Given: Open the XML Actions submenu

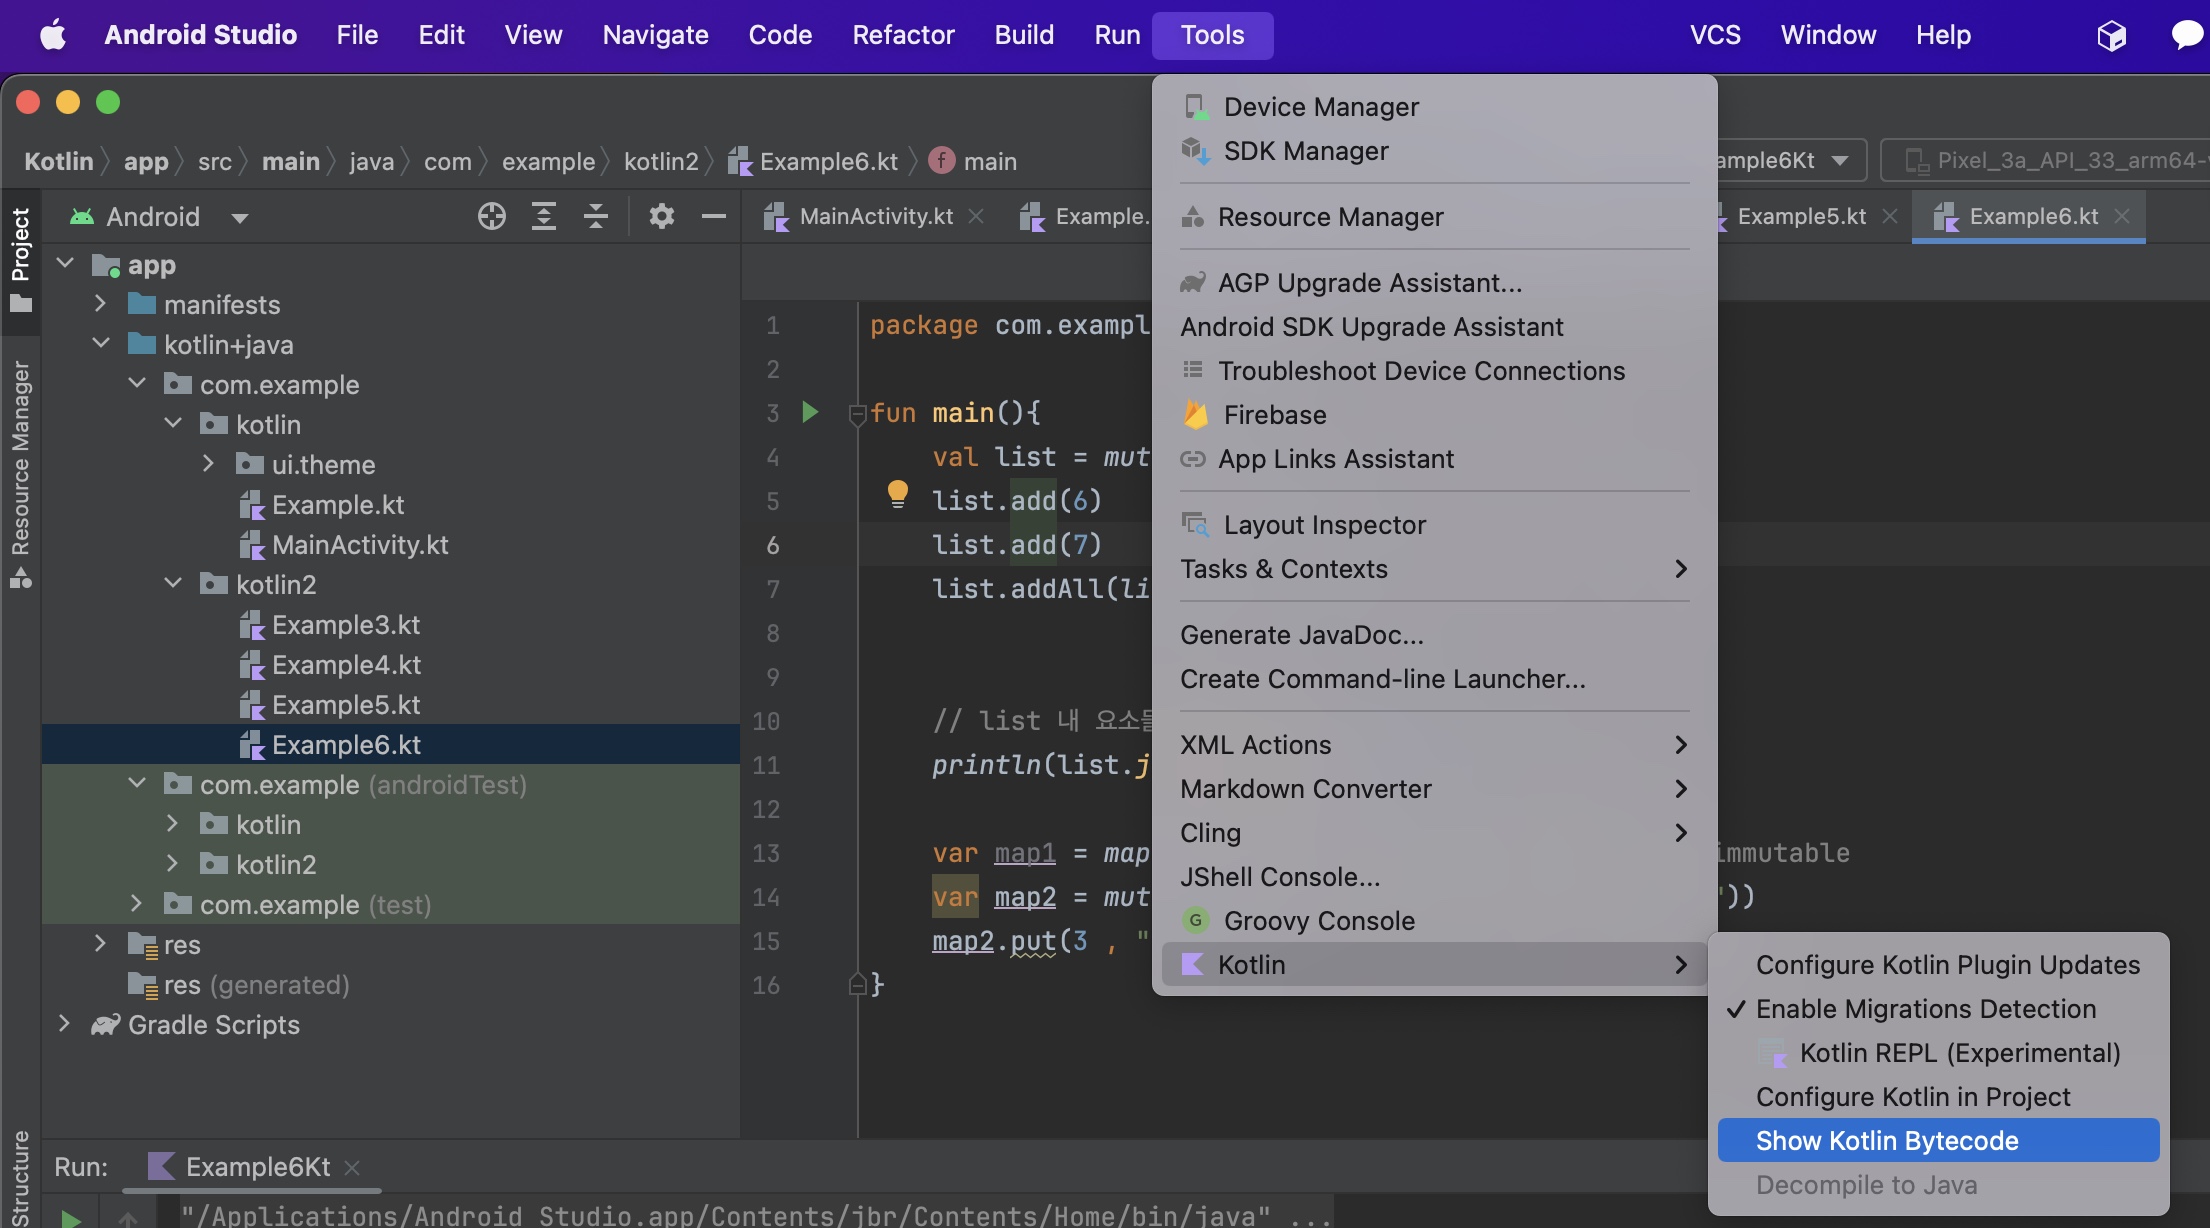Looking at the screenshot, I should (x=1434, y=744).
